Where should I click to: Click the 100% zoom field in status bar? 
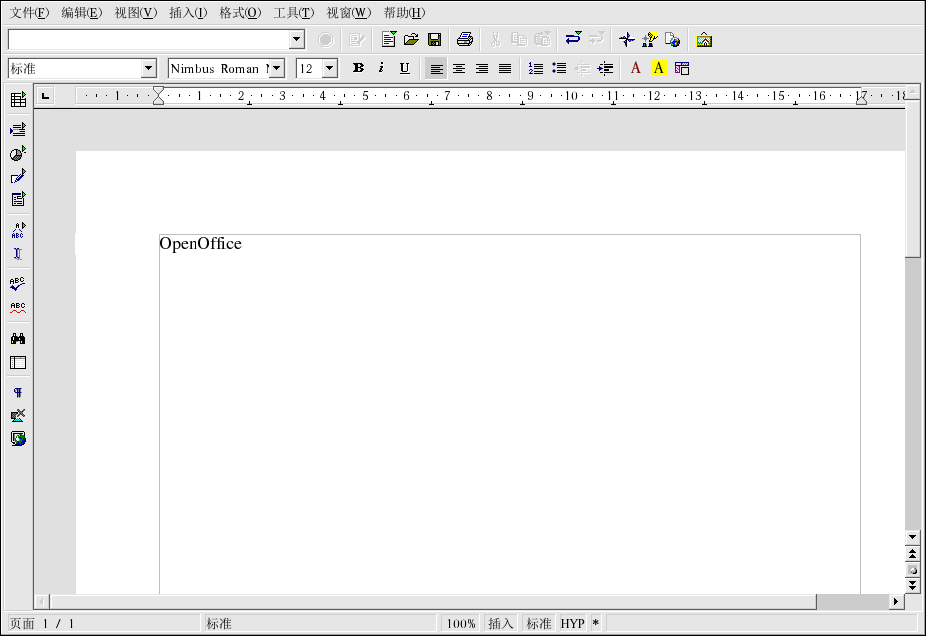point(461,624)
